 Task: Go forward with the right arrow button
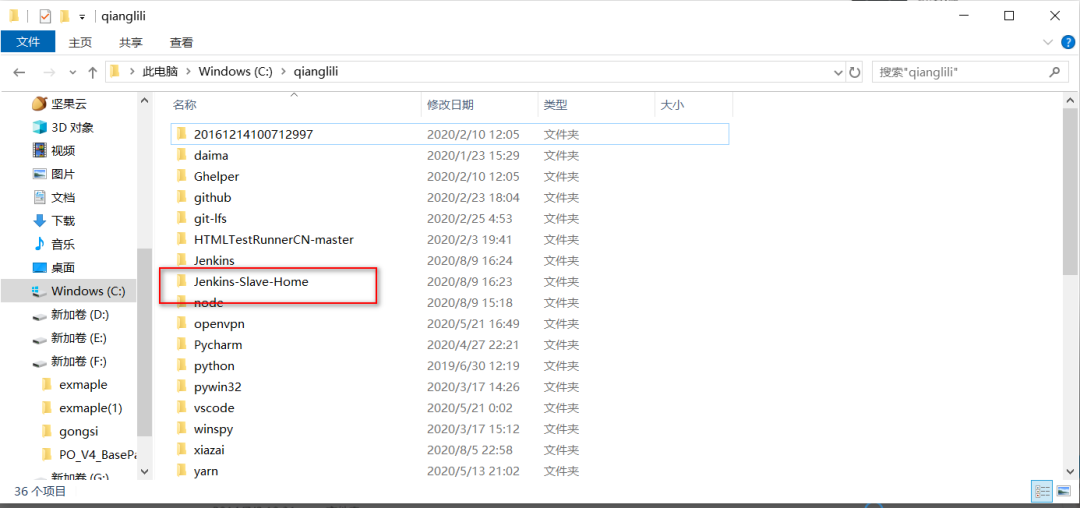pos(49,72)
